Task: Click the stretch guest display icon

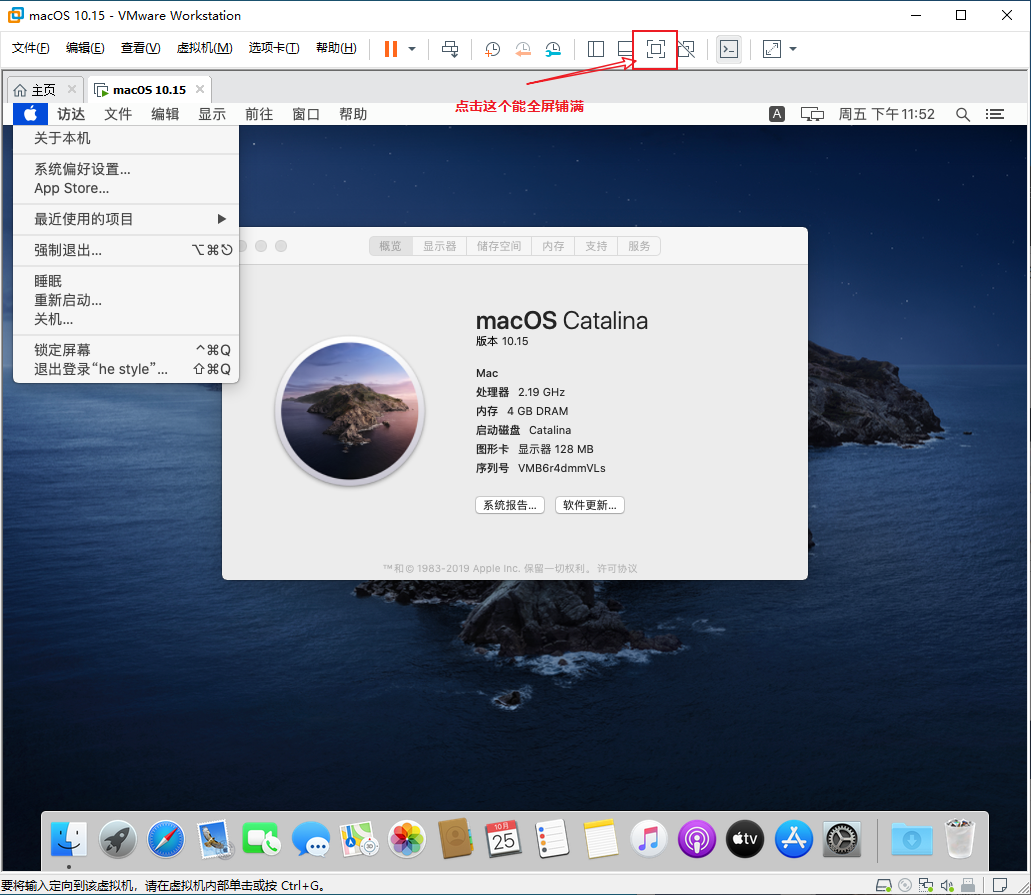Action: coord(771,49)
